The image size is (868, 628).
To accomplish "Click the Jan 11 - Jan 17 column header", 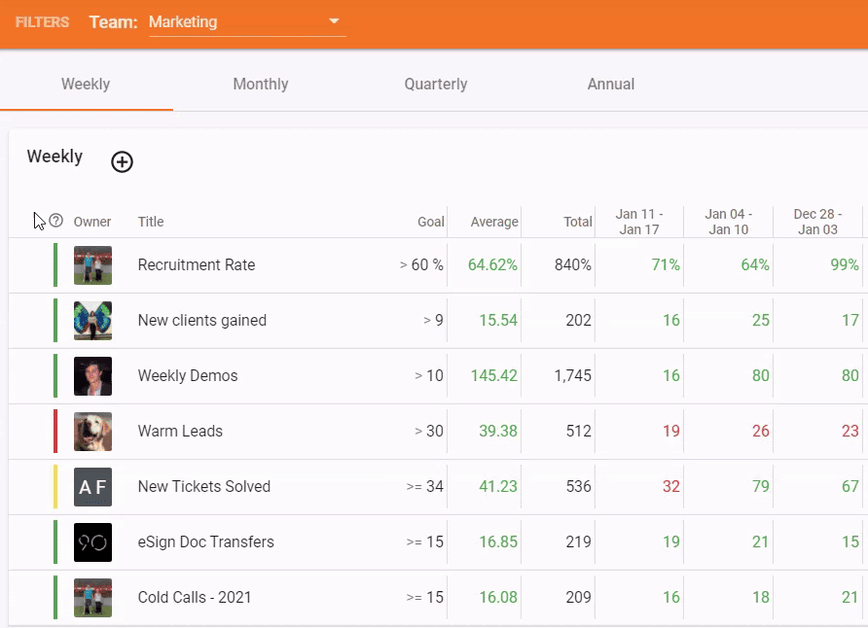I will 638,222.
